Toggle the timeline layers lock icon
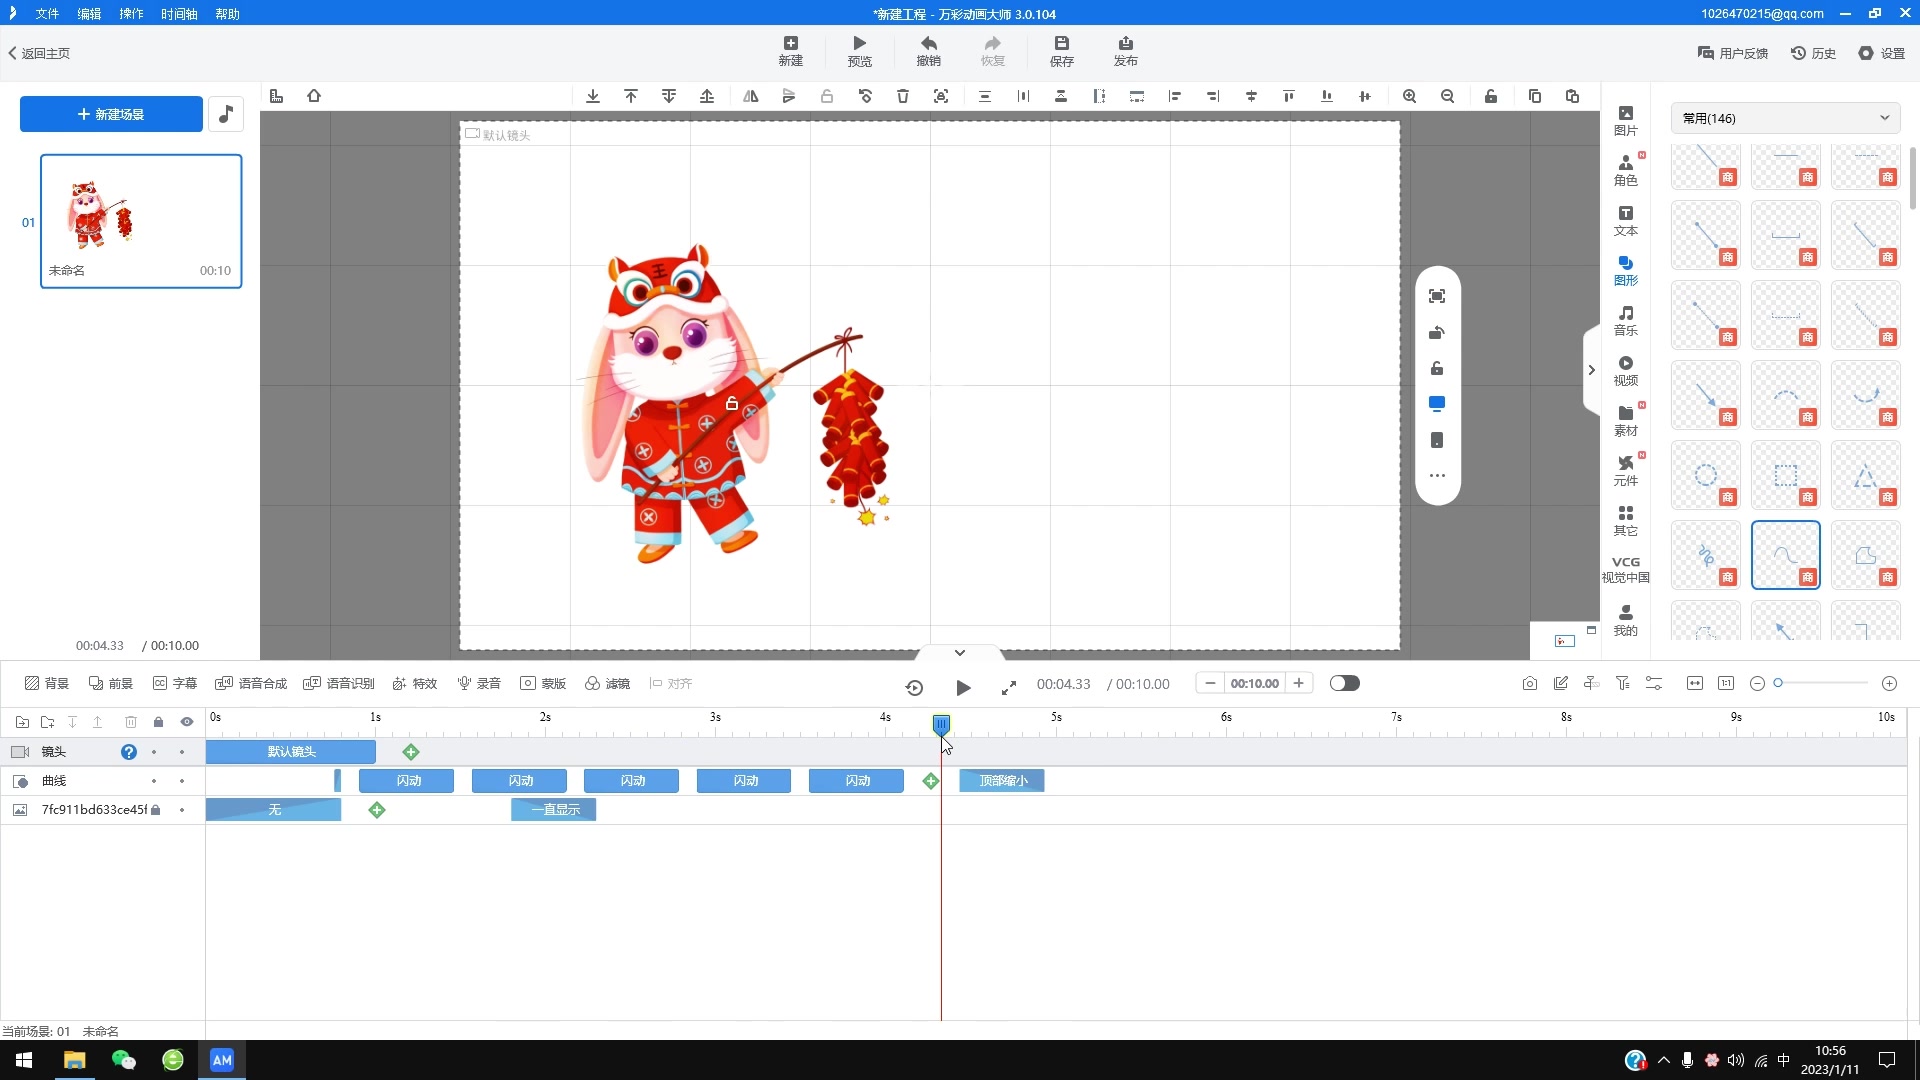 coord(158,721)
